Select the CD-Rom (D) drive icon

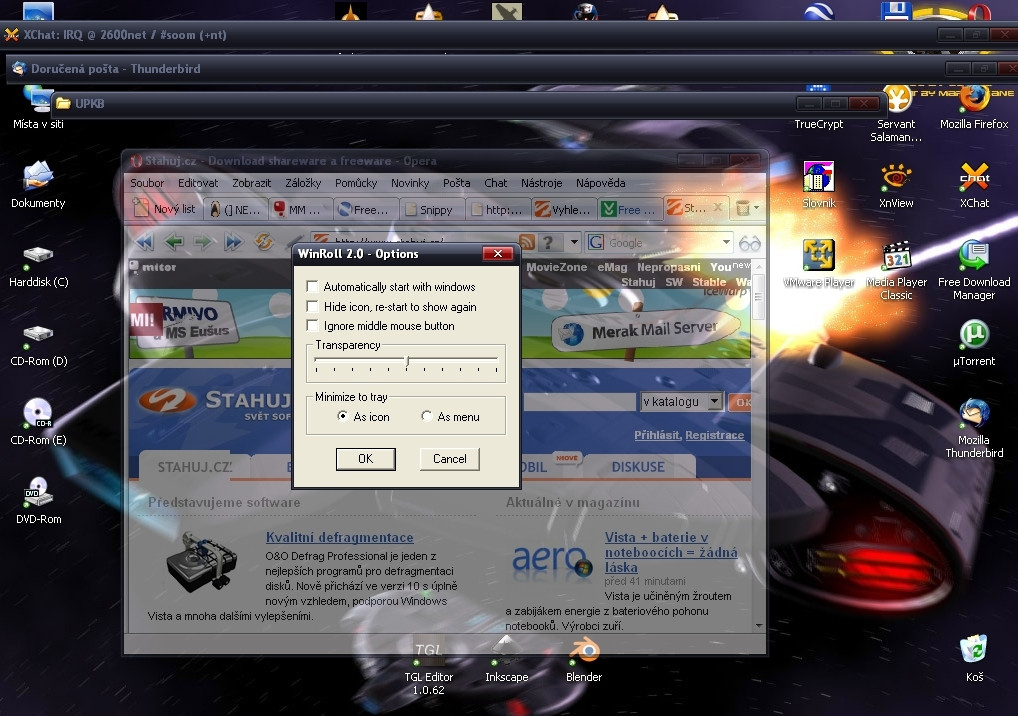pyautogui.click(x=38, y=345)
